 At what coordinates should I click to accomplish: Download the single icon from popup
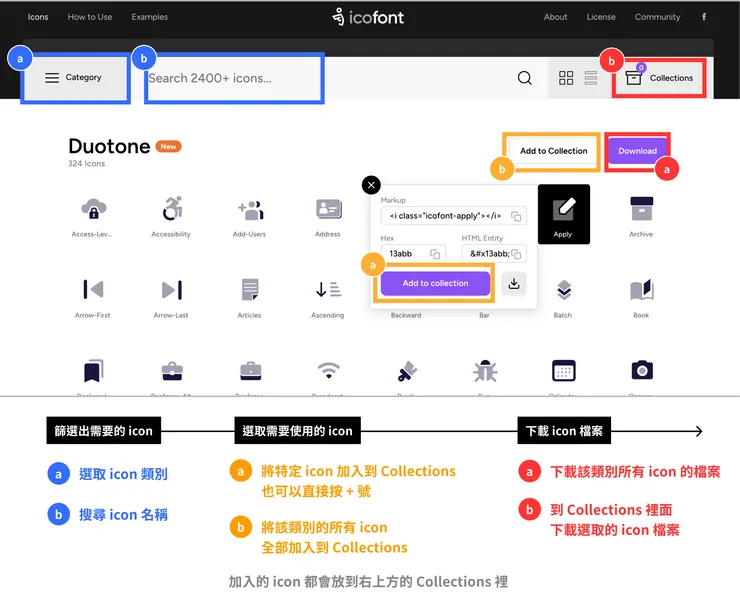(x=513, y=284)
